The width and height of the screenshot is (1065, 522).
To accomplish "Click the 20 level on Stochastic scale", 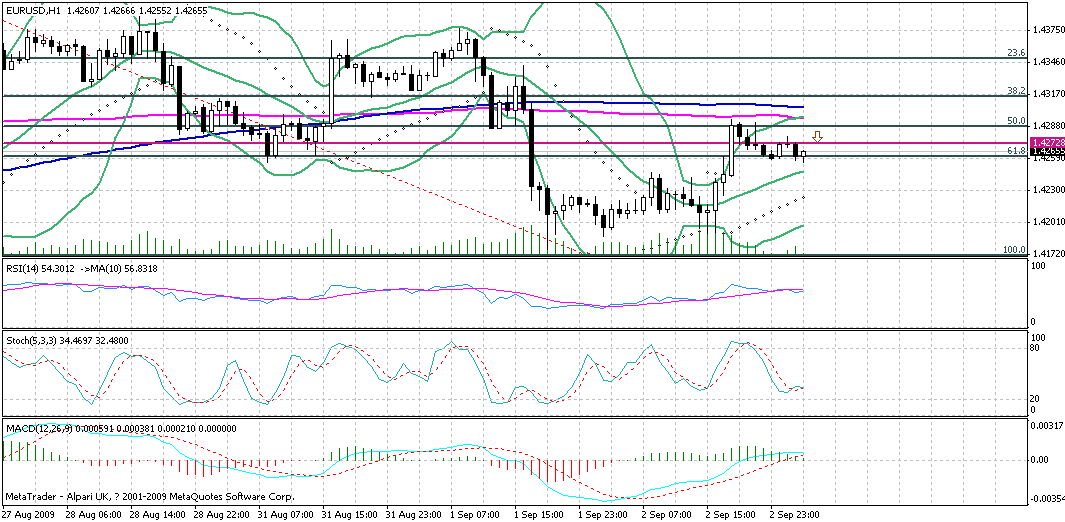I will (x=1035, y=399).
